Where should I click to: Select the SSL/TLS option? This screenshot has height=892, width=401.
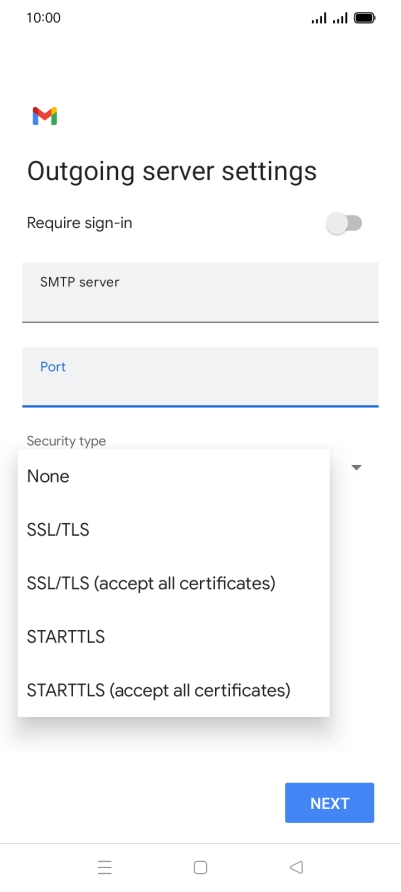point(174,530)
